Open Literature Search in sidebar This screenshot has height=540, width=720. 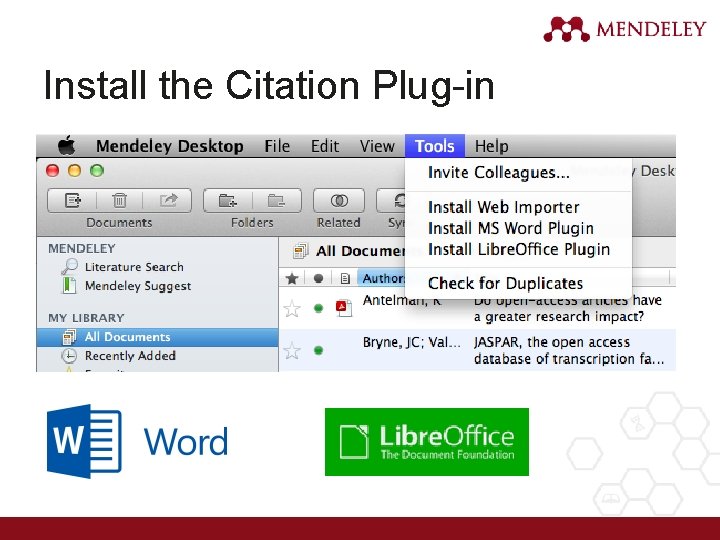point(134,267)
